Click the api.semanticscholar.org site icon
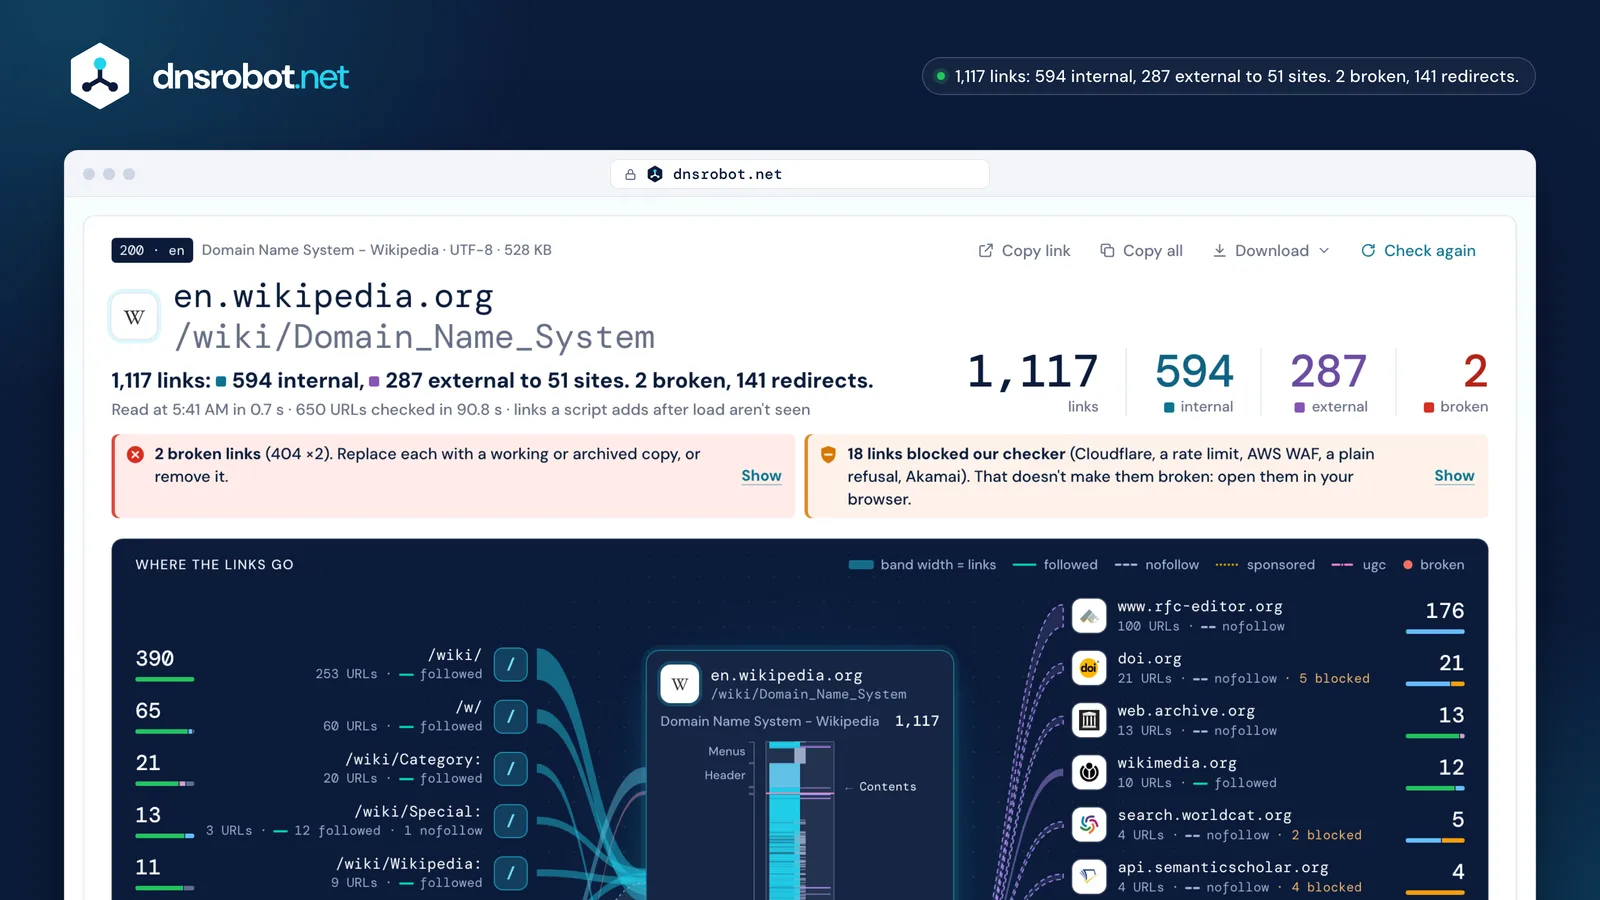Image resolution: width=1600 pixels, height=900 pixels. pos(1089,876)
